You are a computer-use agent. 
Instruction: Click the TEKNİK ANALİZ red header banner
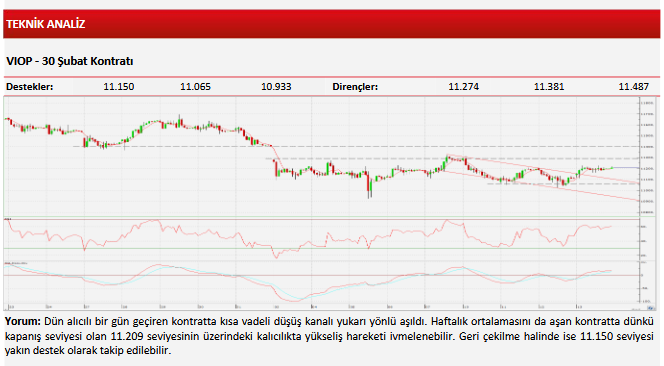click(332, 24)
